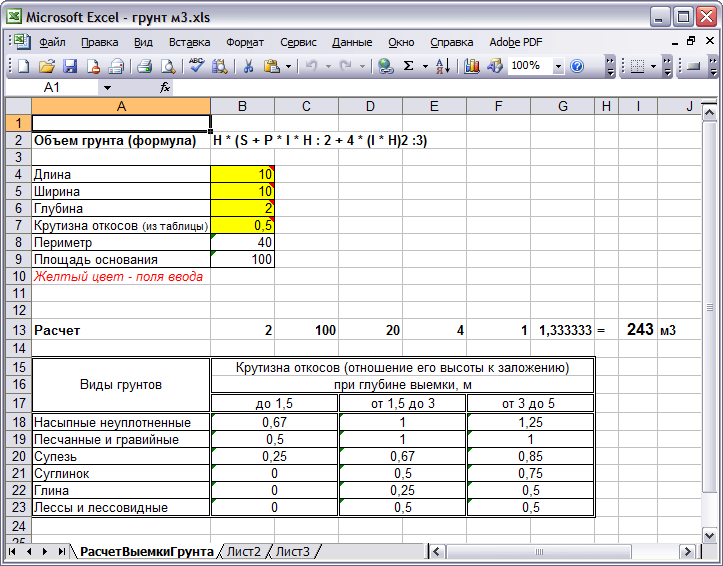Restore the inner workbook window
723x566 pixels.
coord(691,41)
